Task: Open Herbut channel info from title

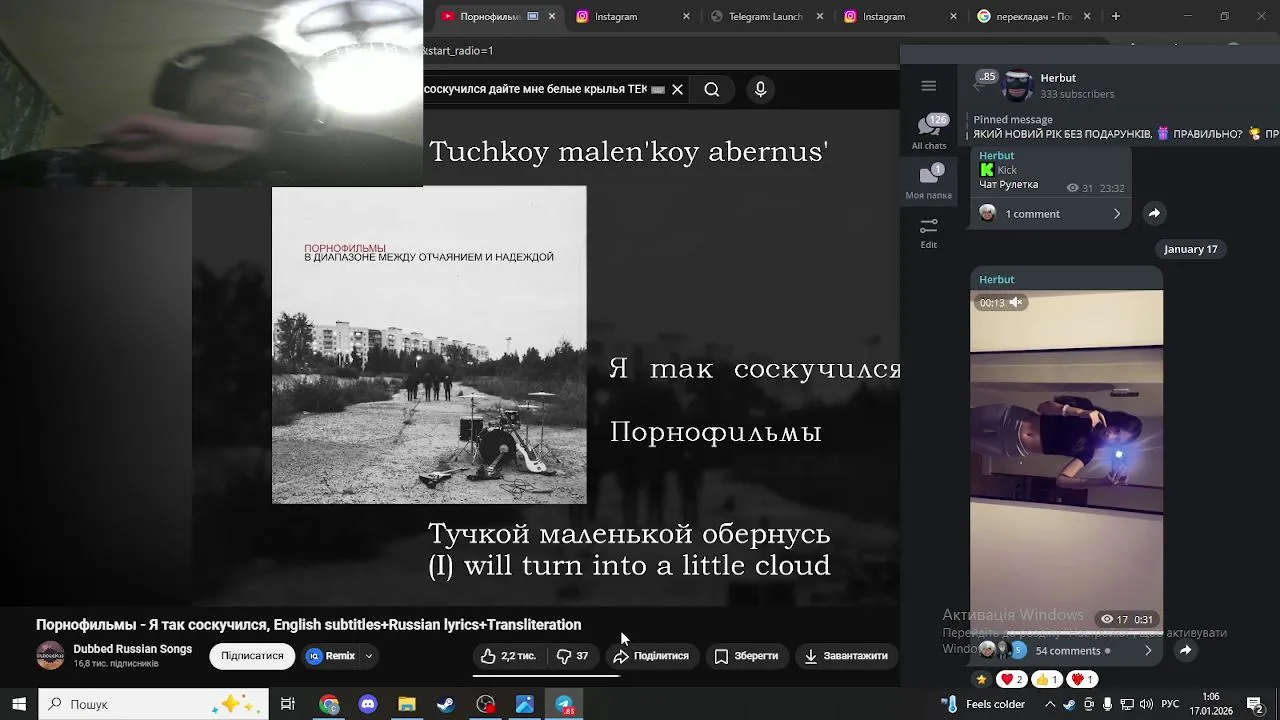Action: [1058, 78]
